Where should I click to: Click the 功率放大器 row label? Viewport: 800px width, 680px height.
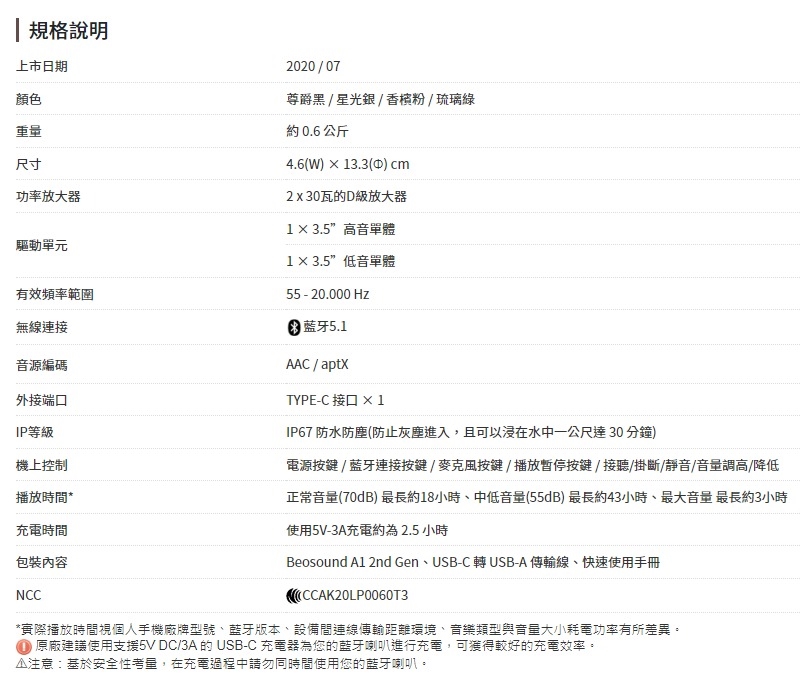pyautogui.click(x=48, y=196)
